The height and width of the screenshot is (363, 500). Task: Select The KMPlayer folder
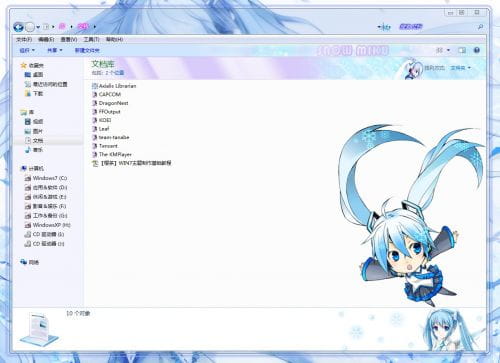(112, 154)
